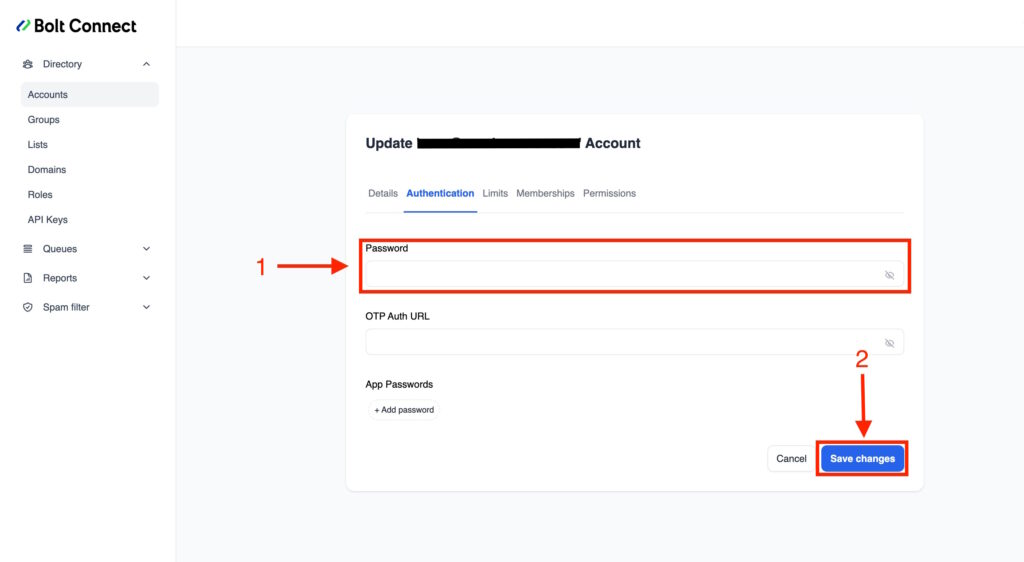Click the Add password button

tap(404, 410)
